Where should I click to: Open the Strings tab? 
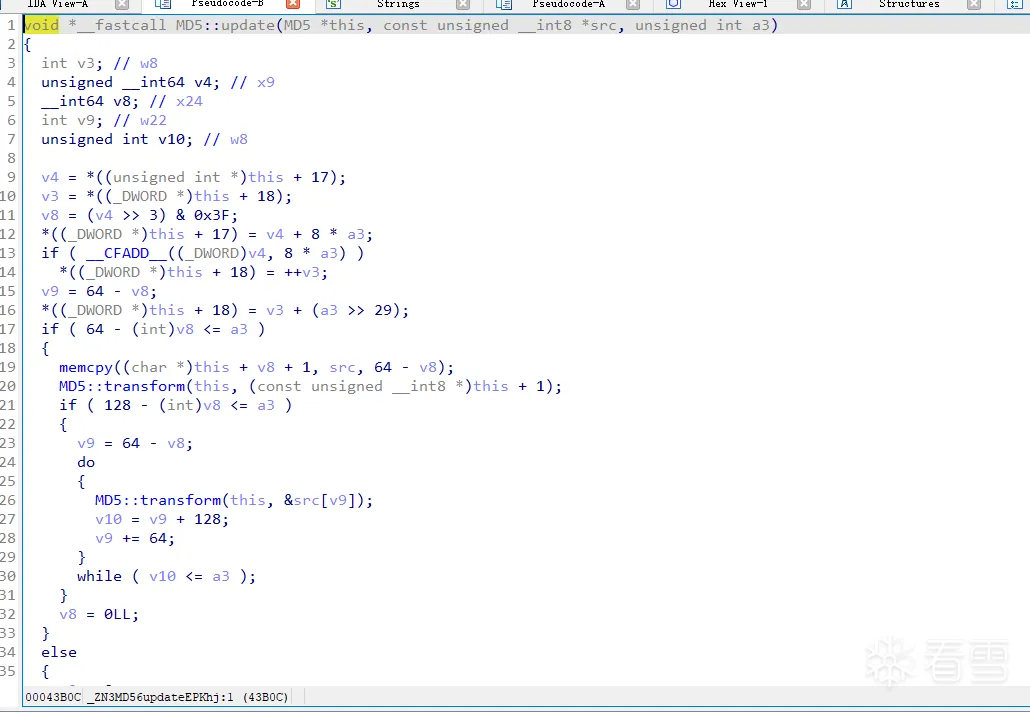click(x=398, y=4)
